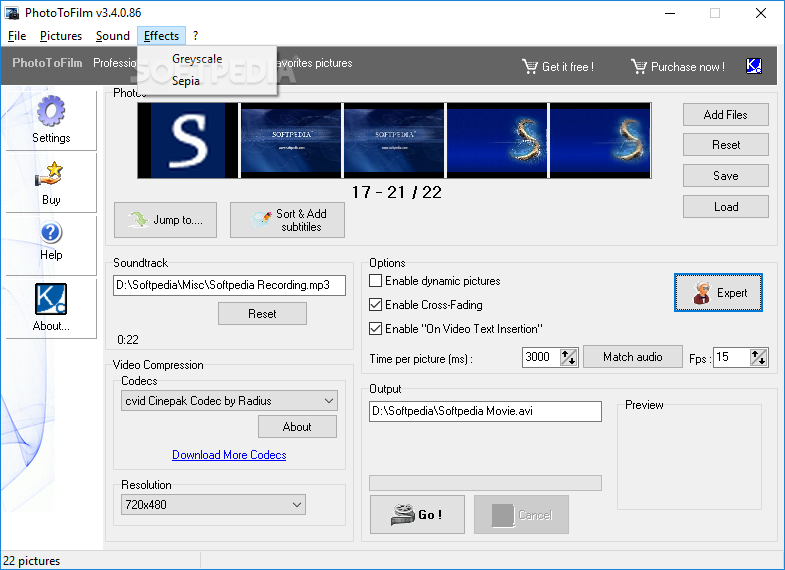Image resolution: width=785 pixels, height=570 pixels.
Task: Open Help with the question mark icon
Action: tap(51, 233)
